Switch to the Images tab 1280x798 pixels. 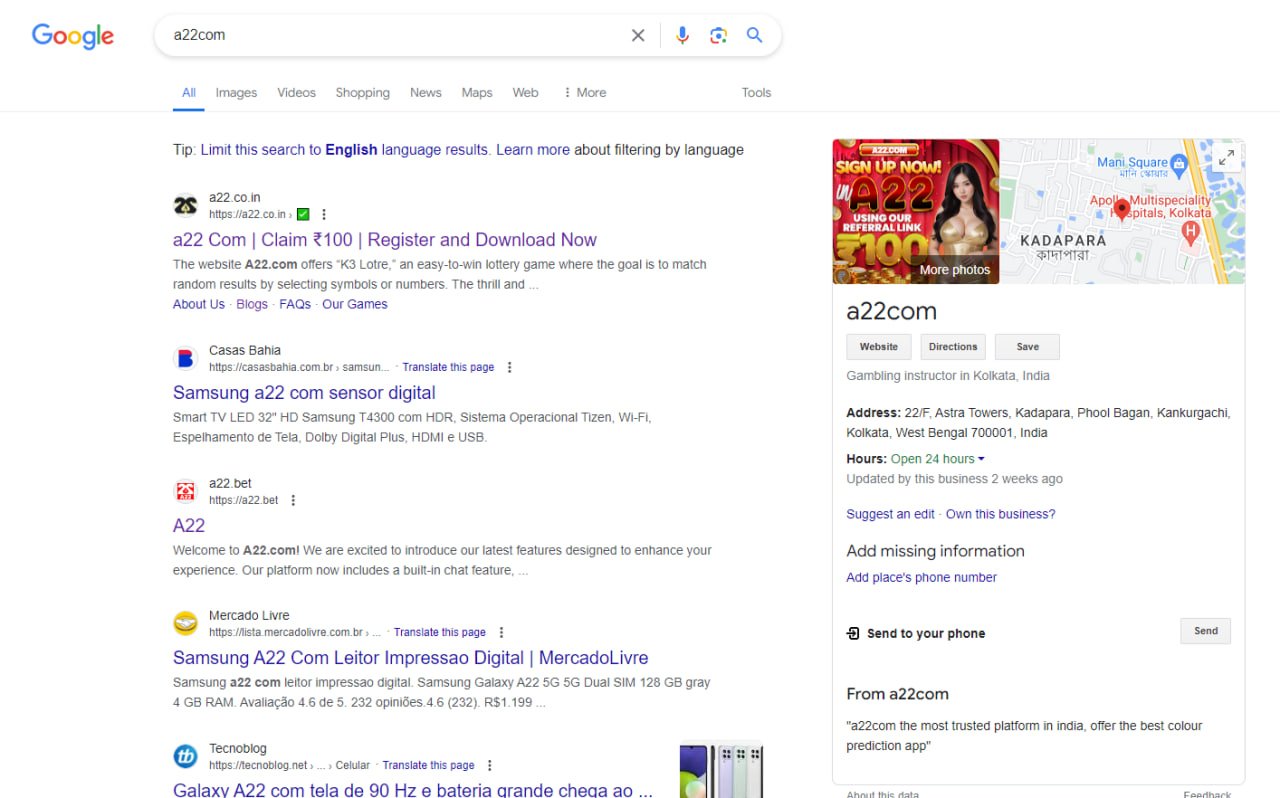(x=236, y=92)
